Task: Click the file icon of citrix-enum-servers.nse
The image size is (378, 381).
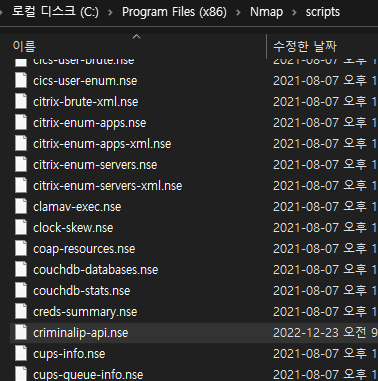Action: [x=21, y=165]
